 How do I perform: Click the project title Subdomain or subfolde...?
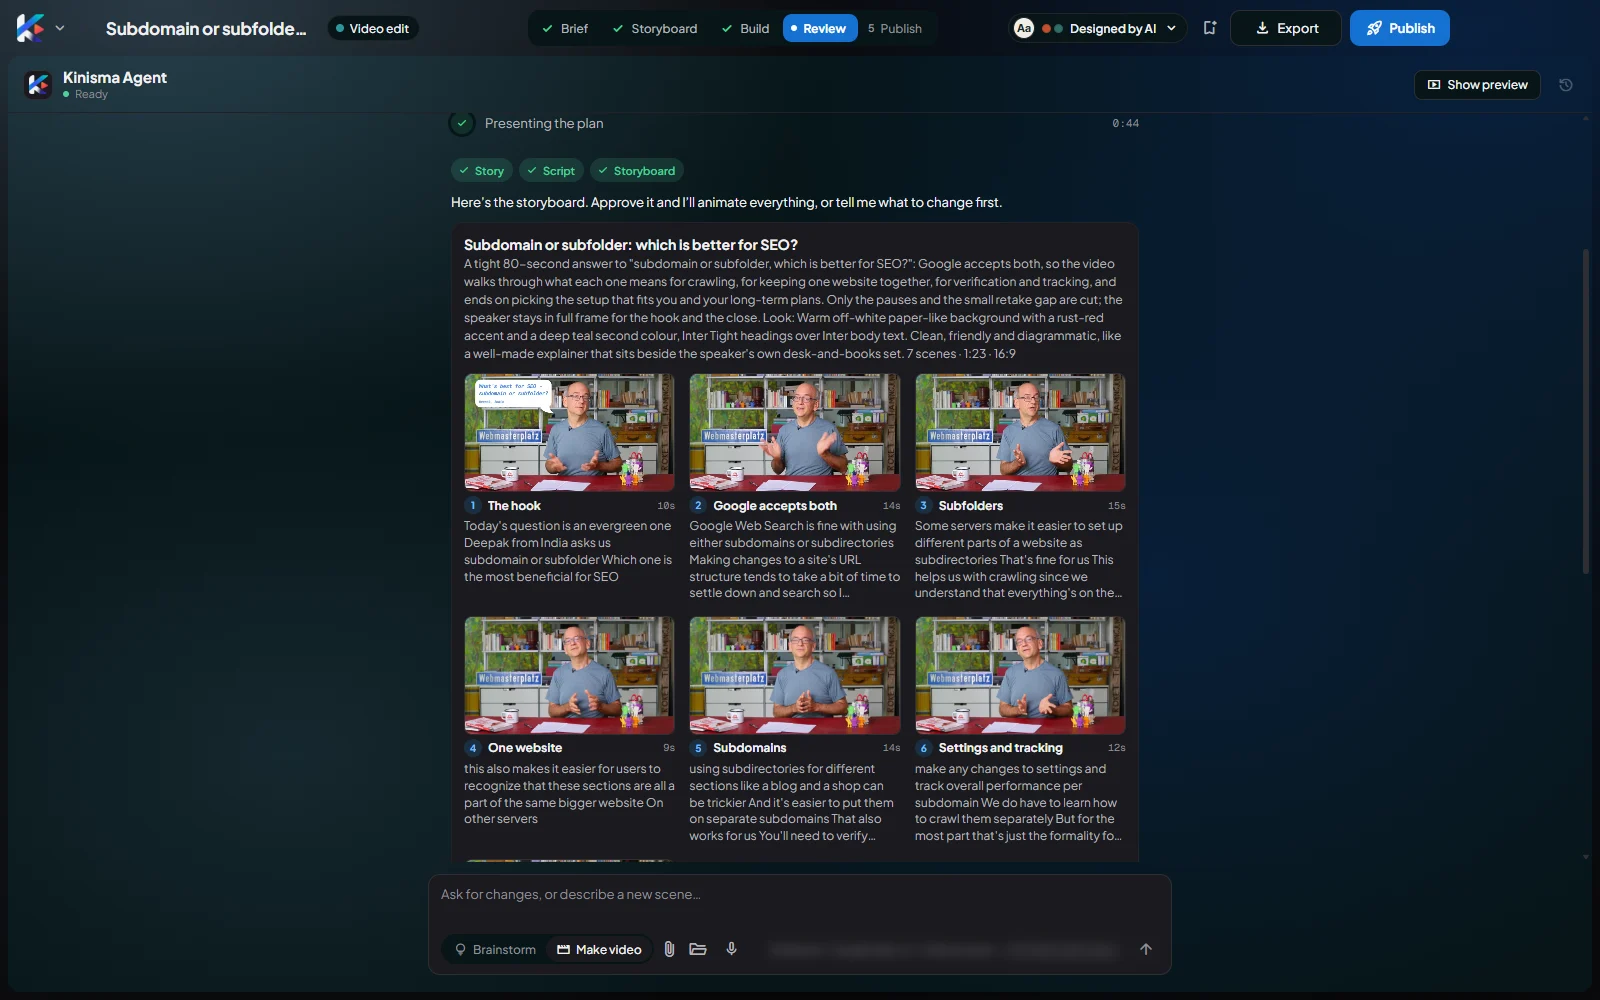click(x=206, y=28)
